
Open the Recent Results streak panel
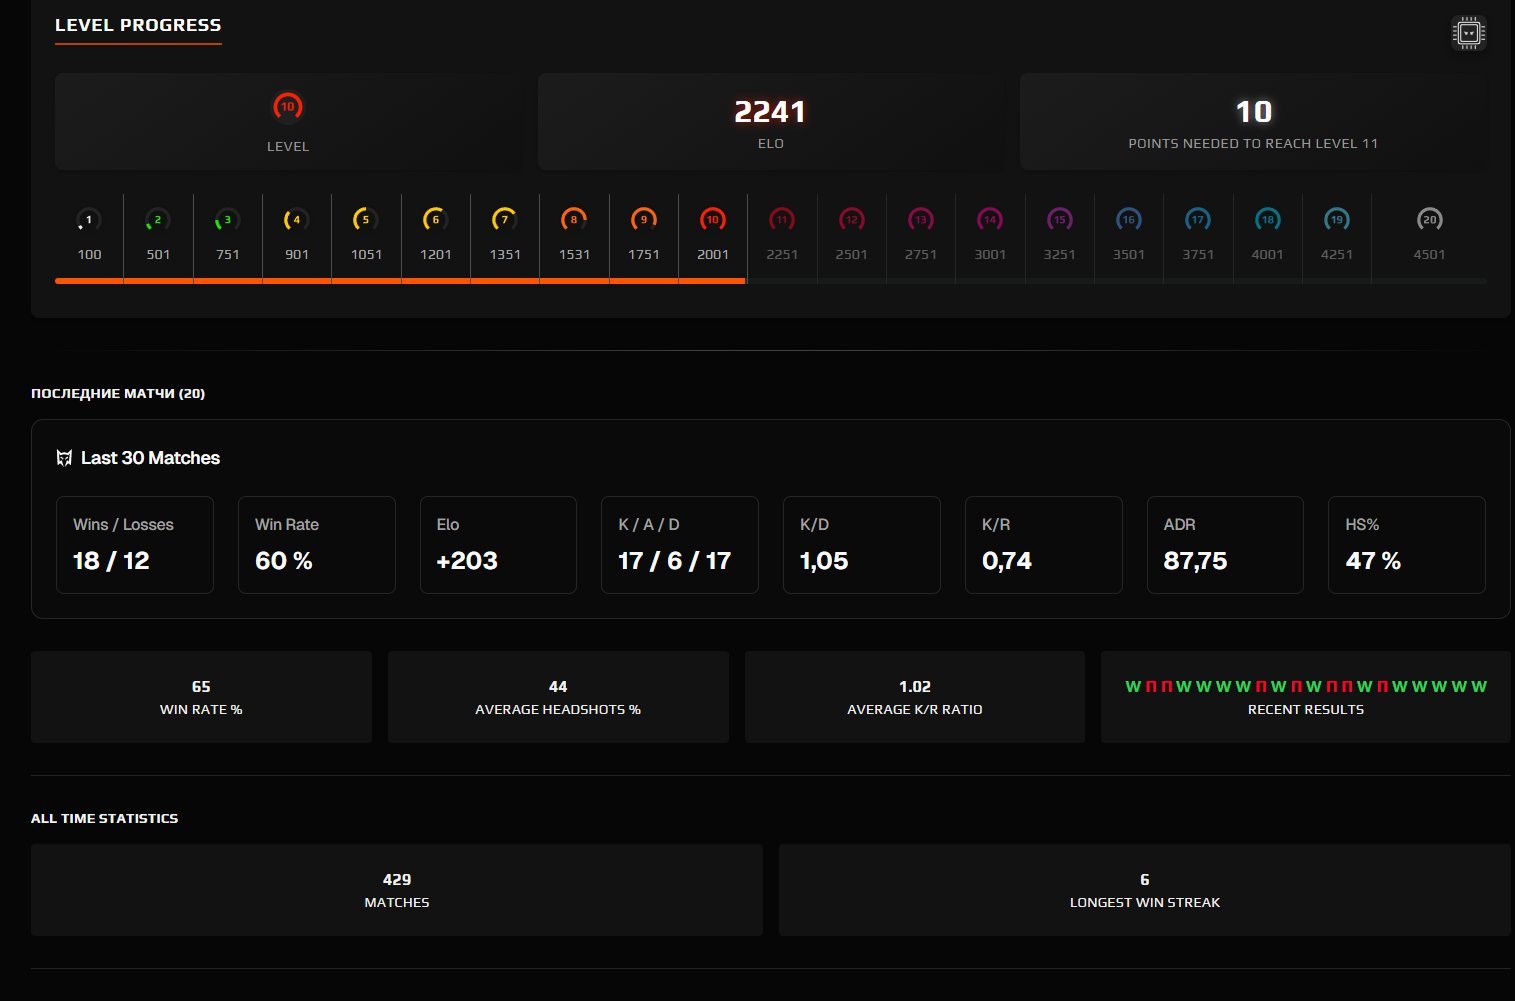click(1305, 697)
